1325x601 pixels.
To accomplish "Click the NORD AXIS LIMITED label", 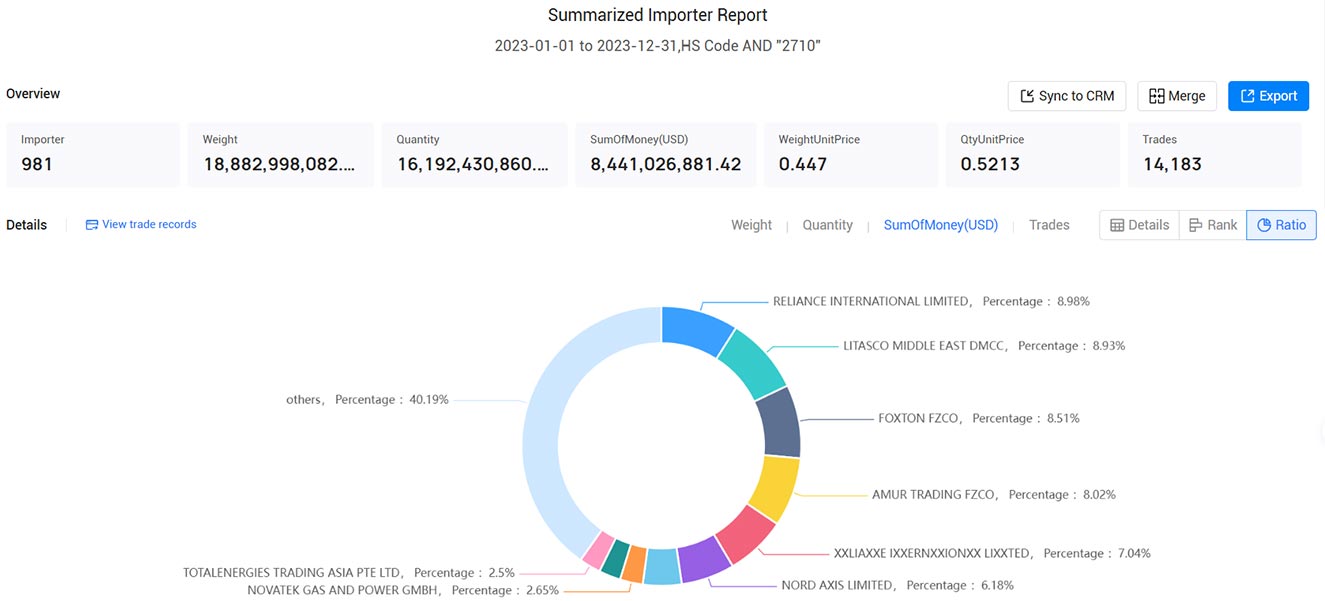I will pos(897,585).
